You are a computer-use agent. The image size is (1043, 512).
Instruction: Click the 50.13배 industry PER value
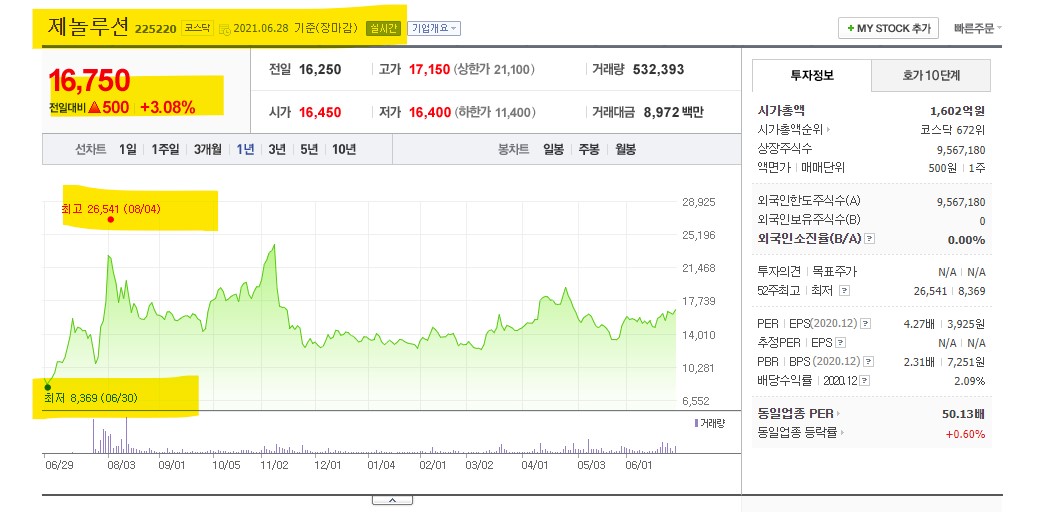[x=963, y=414]
